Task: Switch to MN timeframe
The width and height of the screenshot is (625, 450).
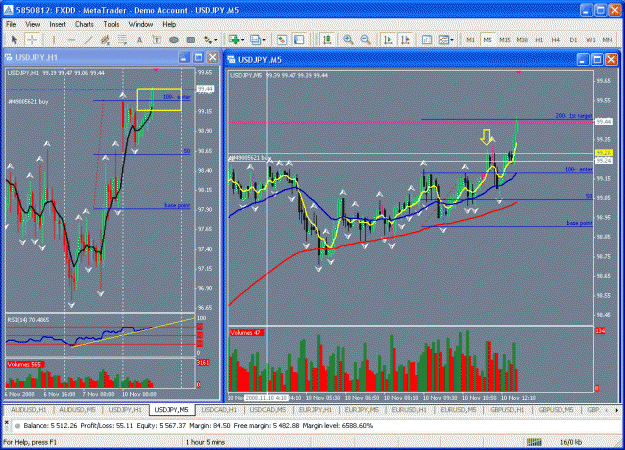Action: (x=607, y=40)
